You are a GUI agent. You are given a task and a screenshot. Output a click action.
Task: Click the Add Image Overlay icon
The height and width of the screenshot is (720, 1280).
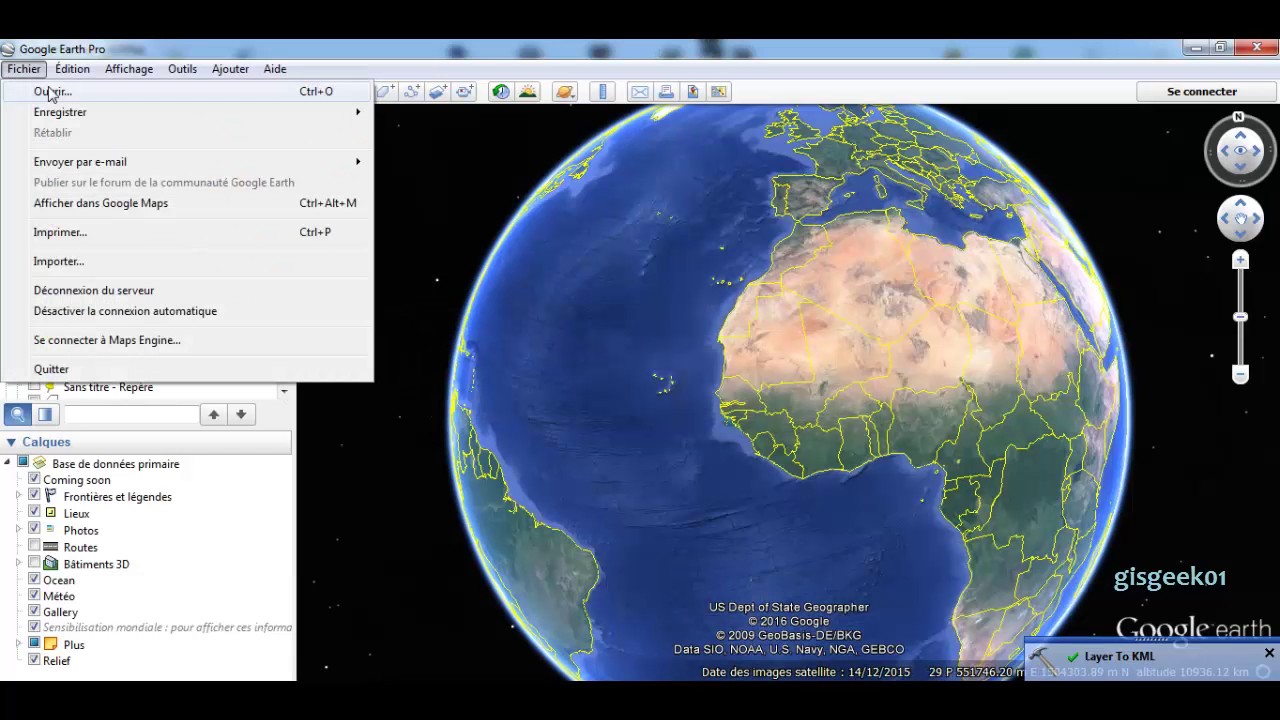point(438,91)
